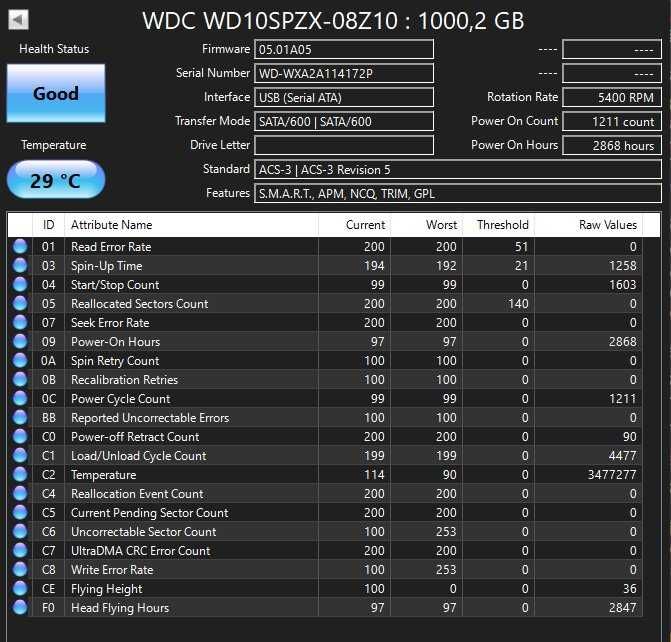Click the status orb for Head Flying Hours
The width and height of the screenshot is (671, 642).
pyautogui.click(x=20, y=607)
